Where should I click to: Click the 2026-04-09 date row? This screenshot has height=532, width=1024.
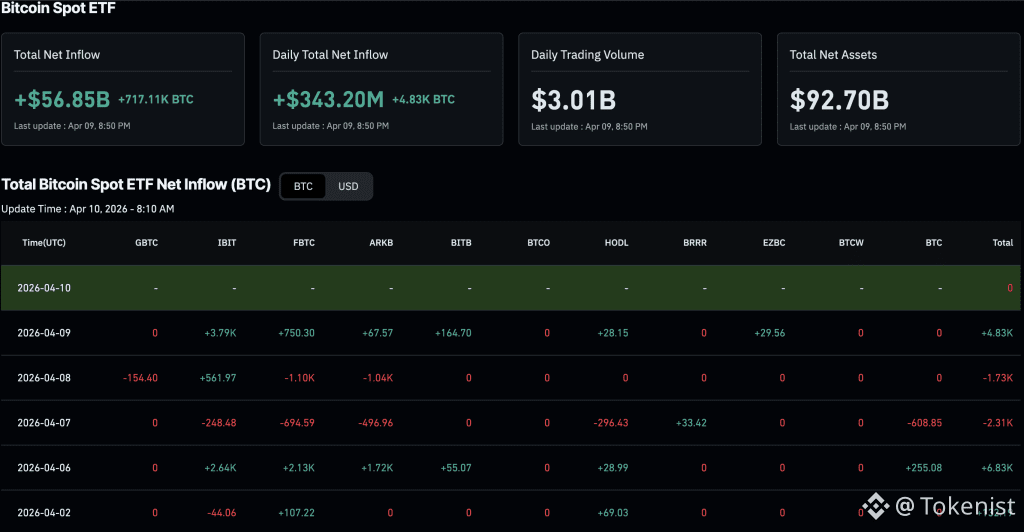click(x=44, y=333)
